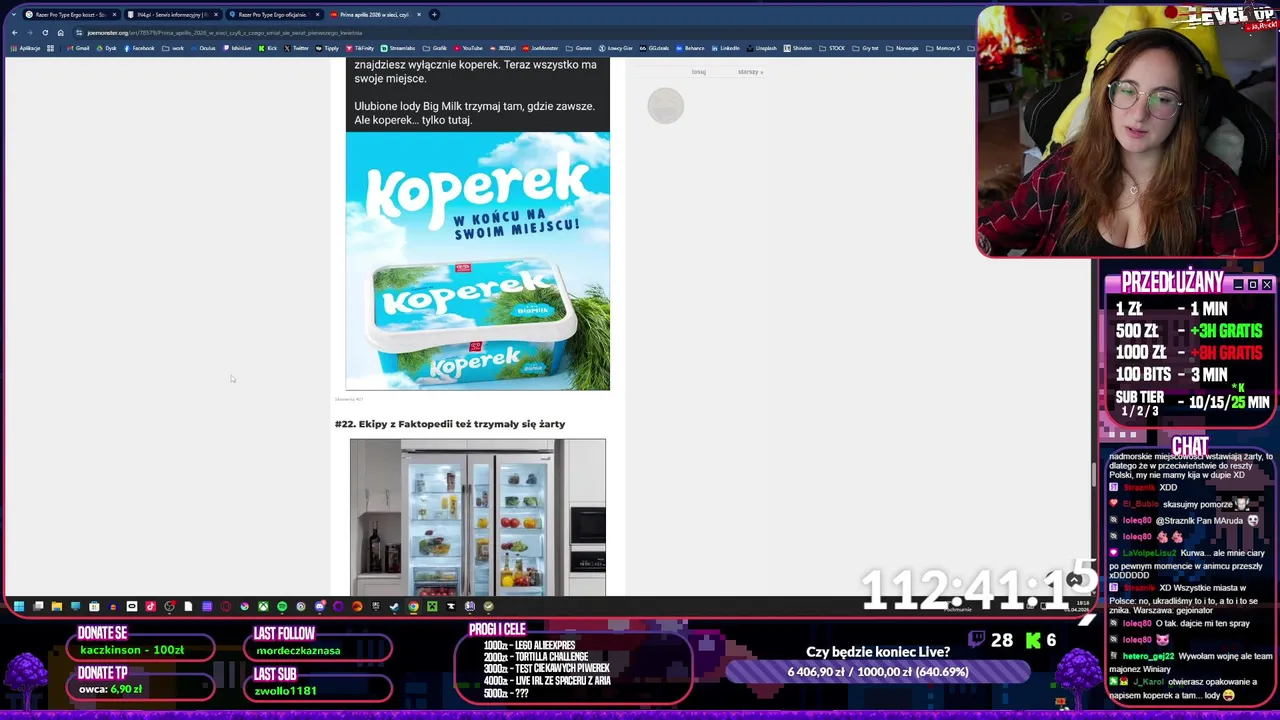Click the '#22. Ekipy z Faktopedii' heading
1280x720 pixels.
[450, 424]
